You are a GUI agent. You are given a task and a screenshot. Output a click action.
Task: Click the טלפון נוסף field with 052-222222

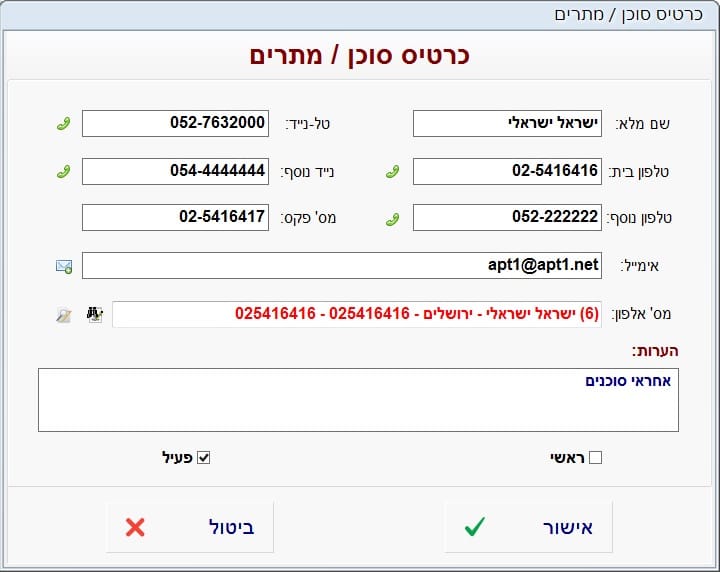[x=507, y=216]
